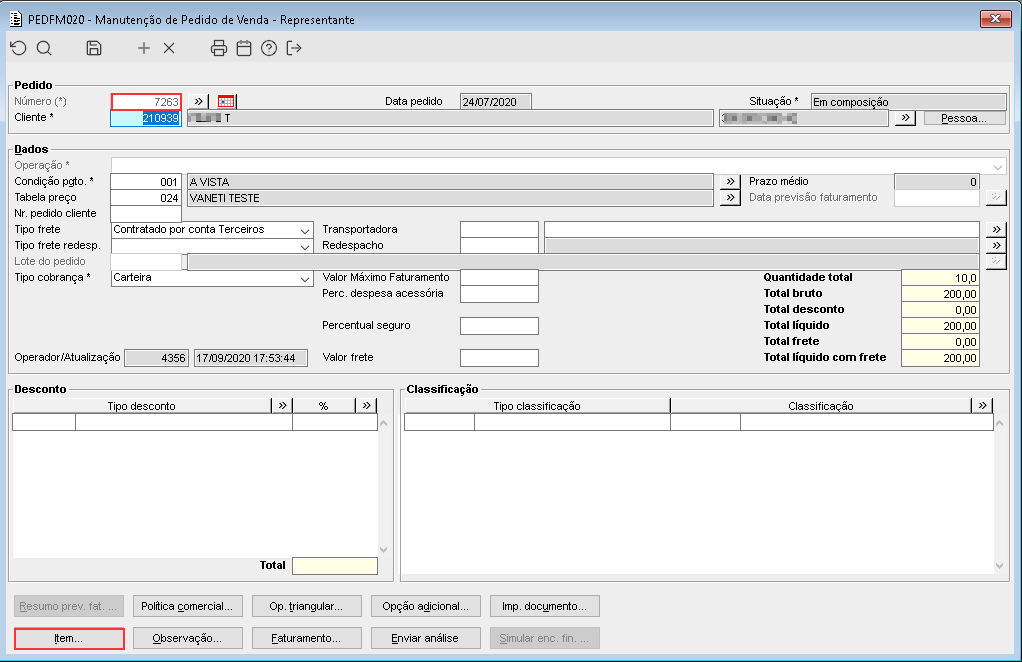Open the Opção adicional... button
1022x662 pixels.
click(x=426, y=606)
